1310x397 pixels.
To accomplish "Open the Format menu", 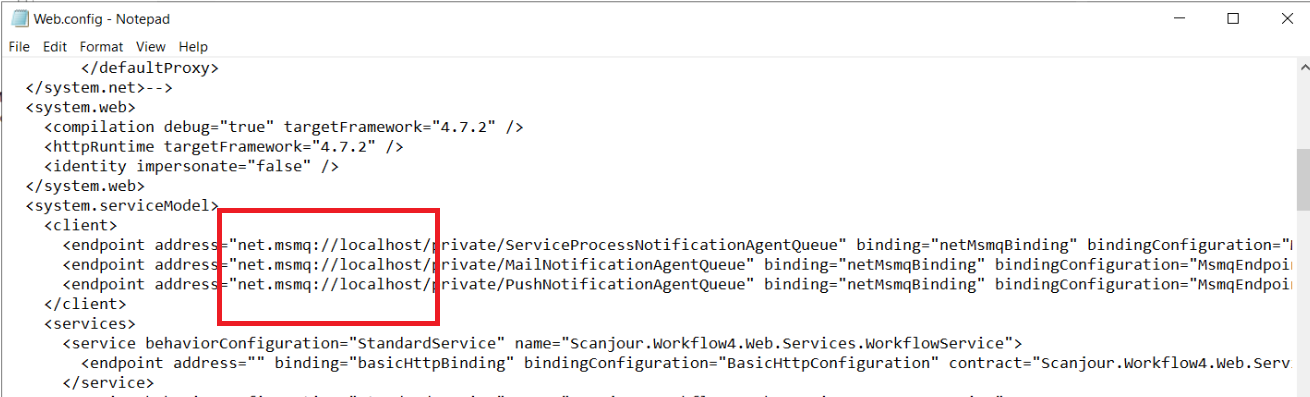I will [x=101, y=46].
